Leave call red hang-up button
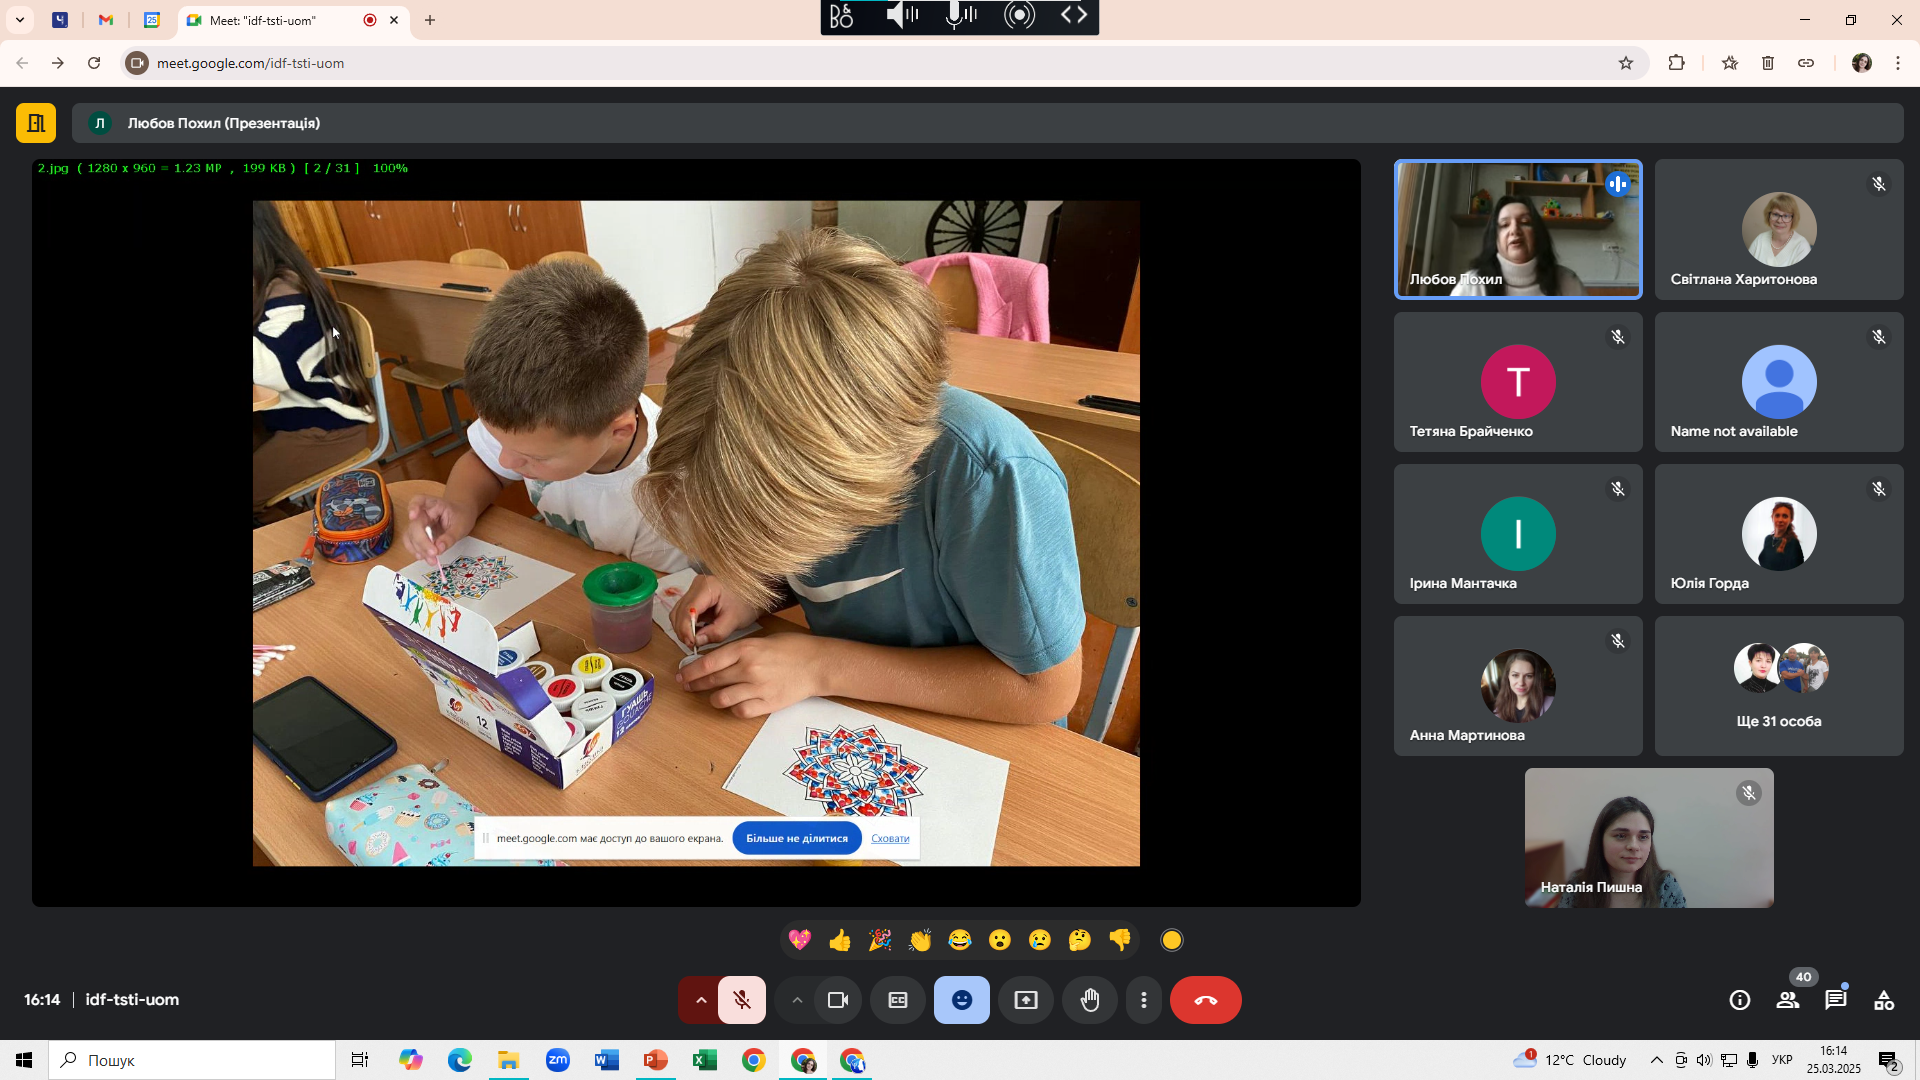Image resolution: width=1920 pixels, height=1080 pixels. point(1206,1000)
